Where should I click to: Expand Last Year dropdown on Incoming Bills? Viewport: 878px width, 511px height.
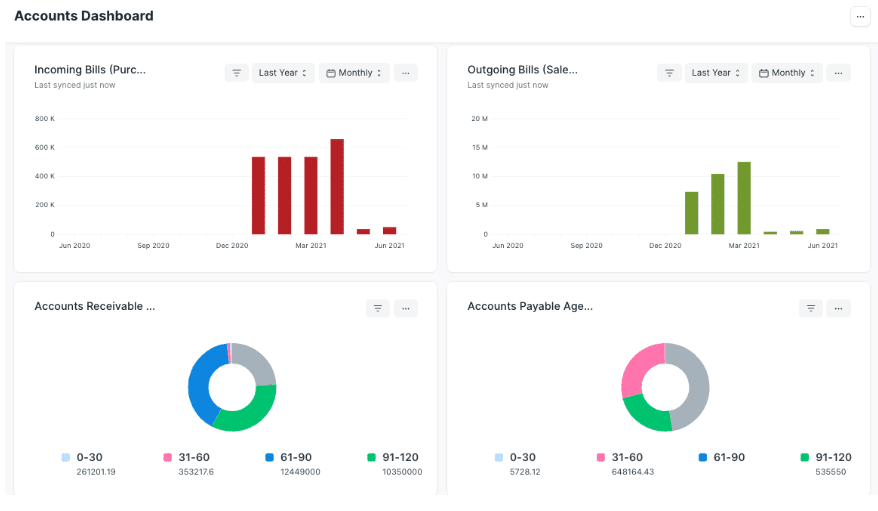[x=283, y=73]
